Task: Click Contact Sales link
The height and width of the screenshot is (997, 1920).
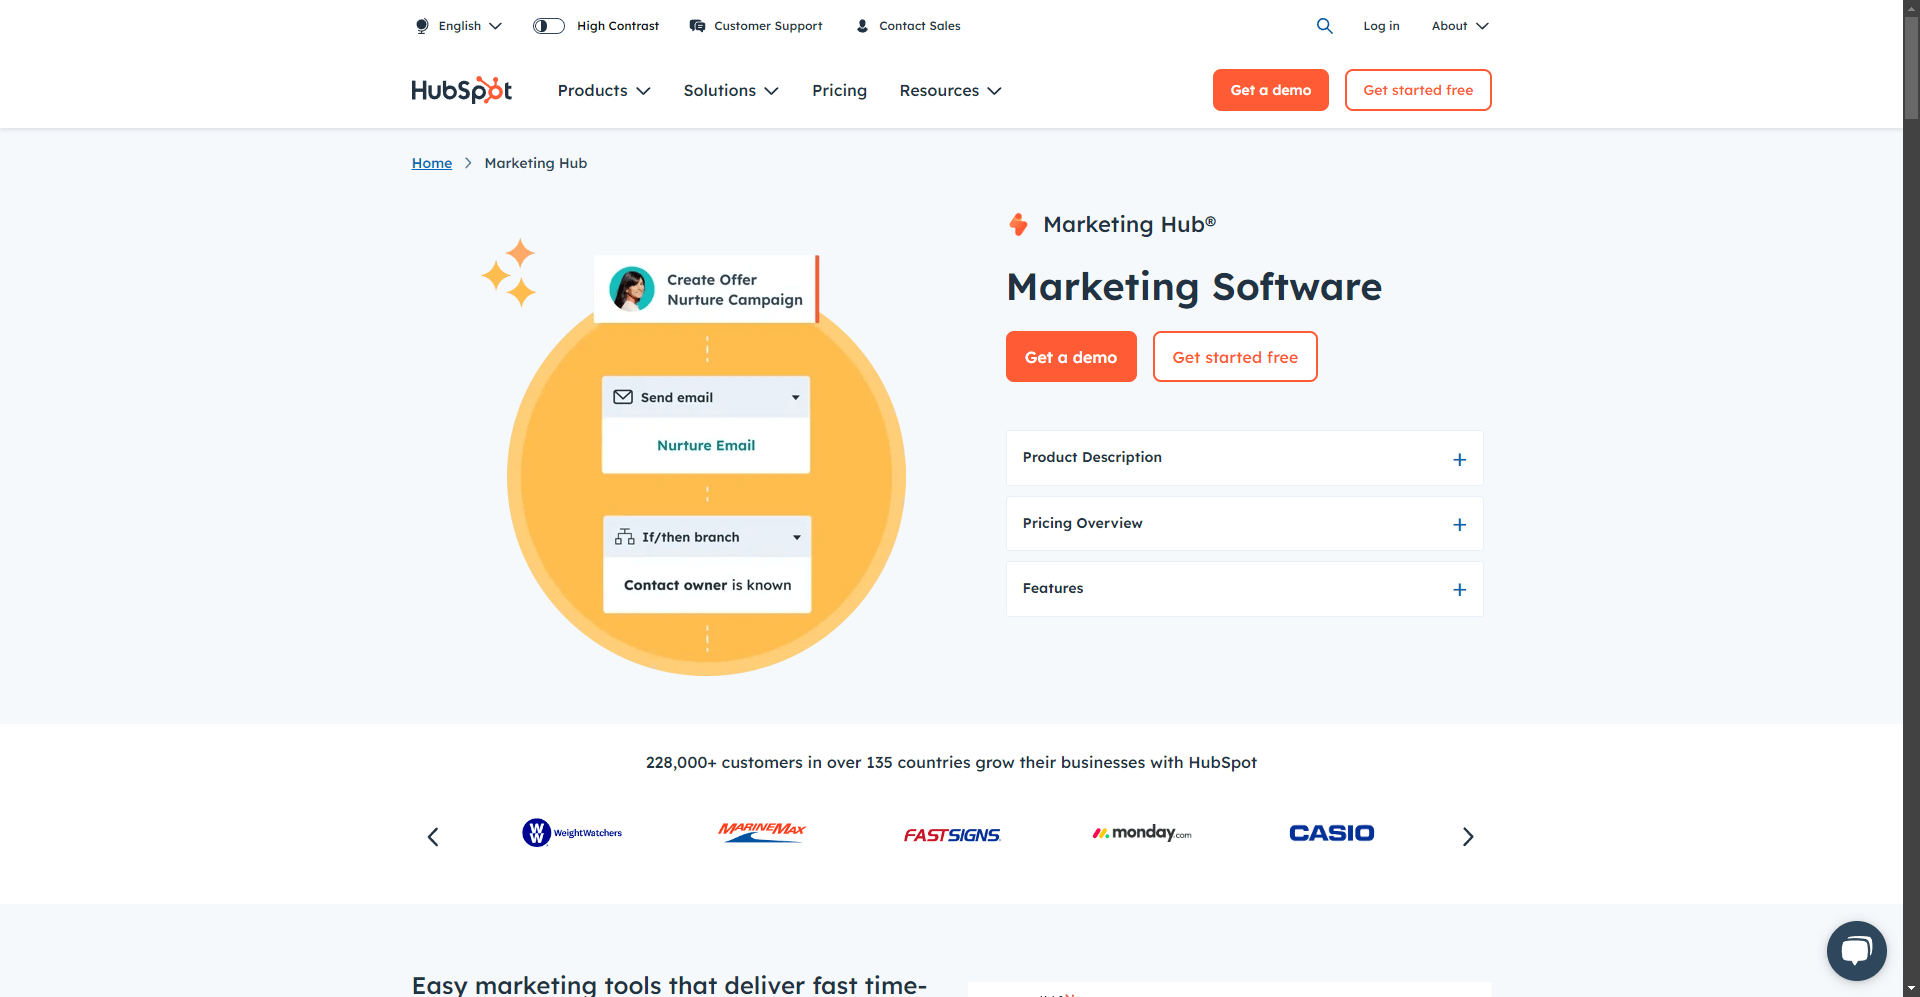Action: pos(920,26)
